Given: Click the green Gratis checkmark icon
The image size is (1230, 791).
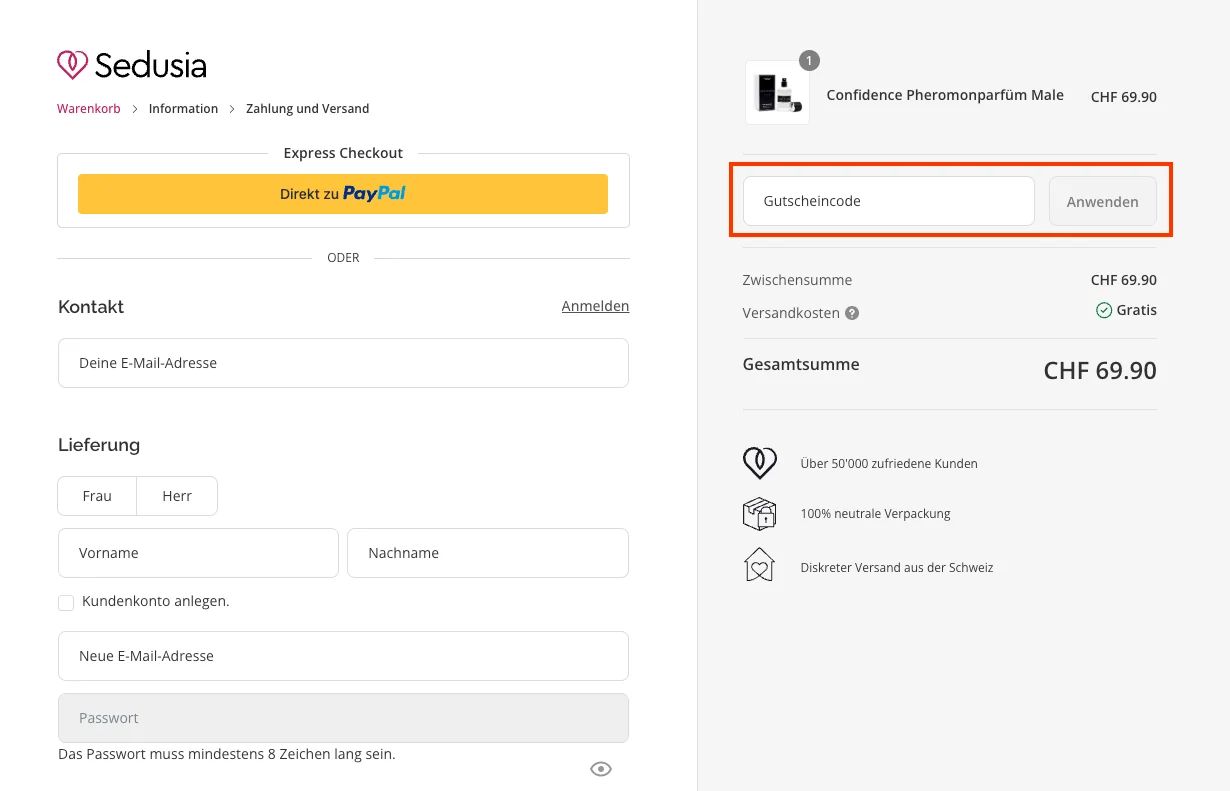Looking at the screenshot, I should click(x=1104, y=311).
